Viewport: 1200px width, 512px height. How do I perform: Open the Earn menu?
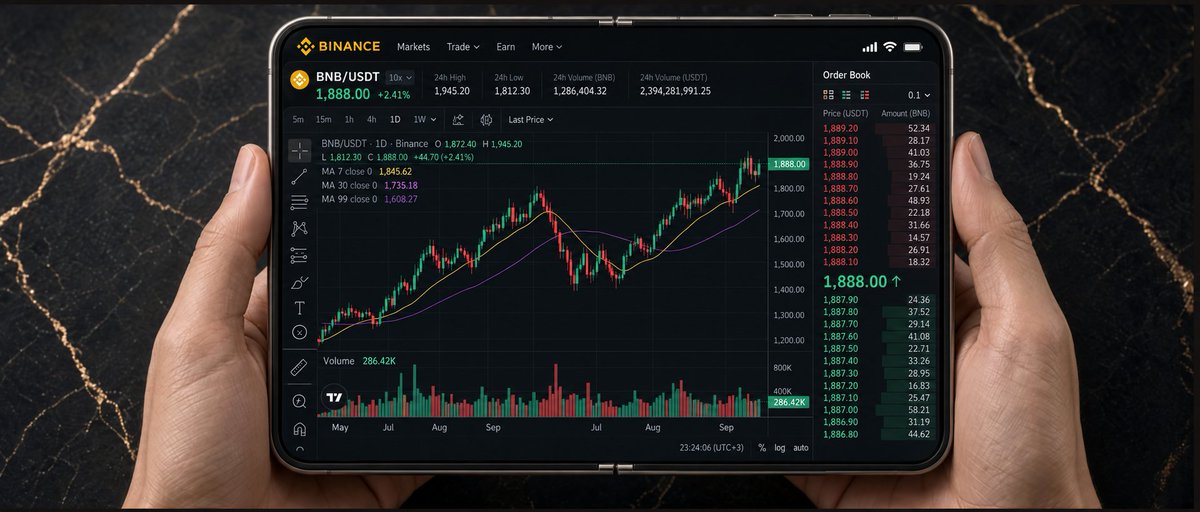point(506,47)
